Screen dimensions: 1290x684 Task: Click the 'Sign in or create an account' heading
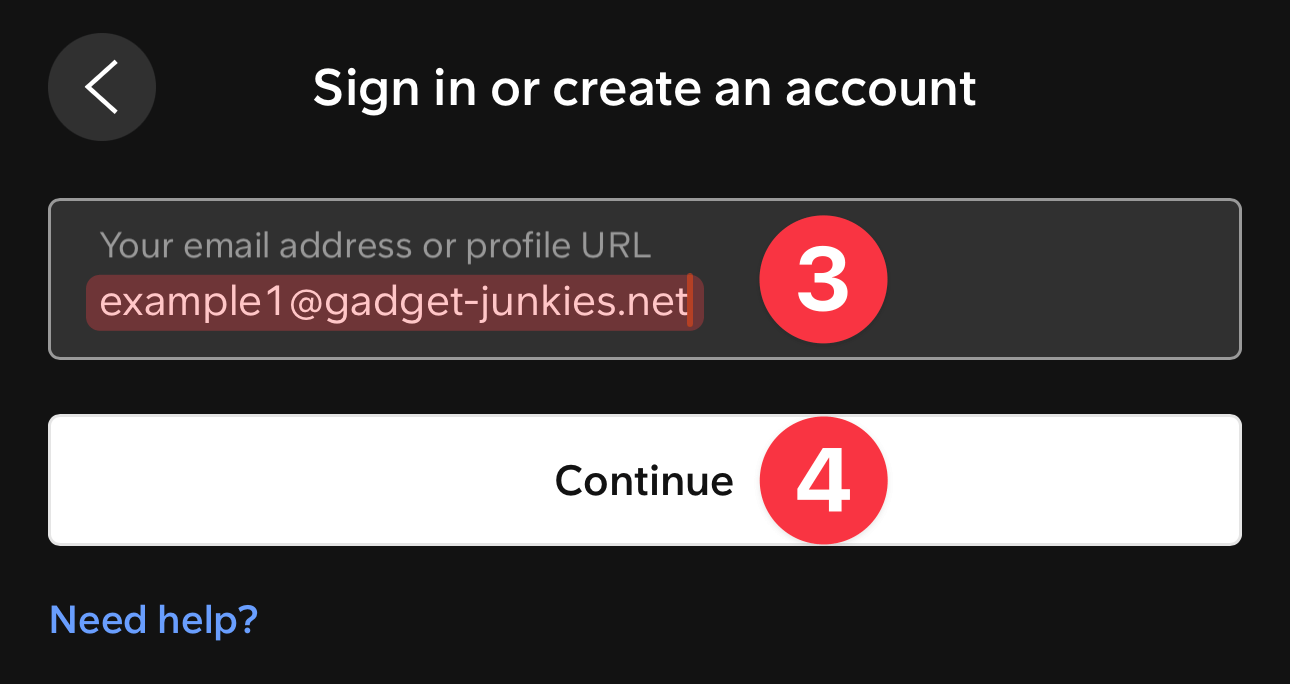click(644, 88)
